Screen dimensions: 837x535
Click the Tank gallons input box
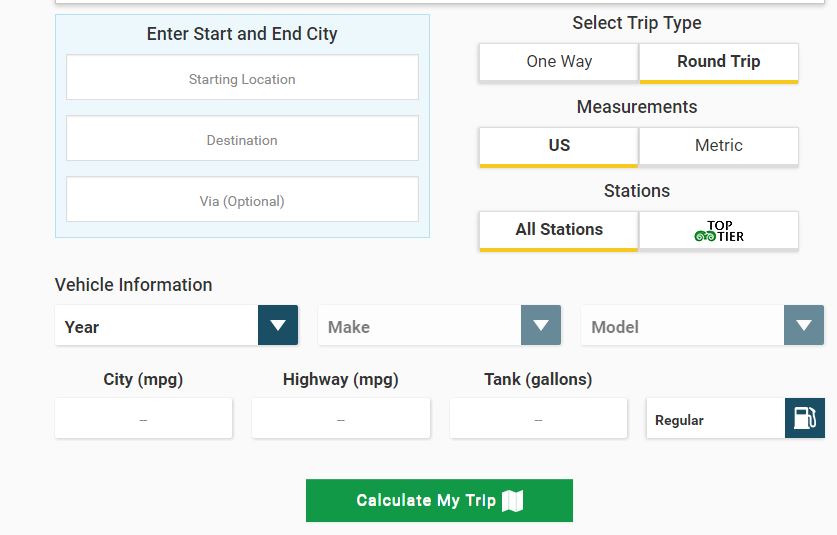point(538,419)
